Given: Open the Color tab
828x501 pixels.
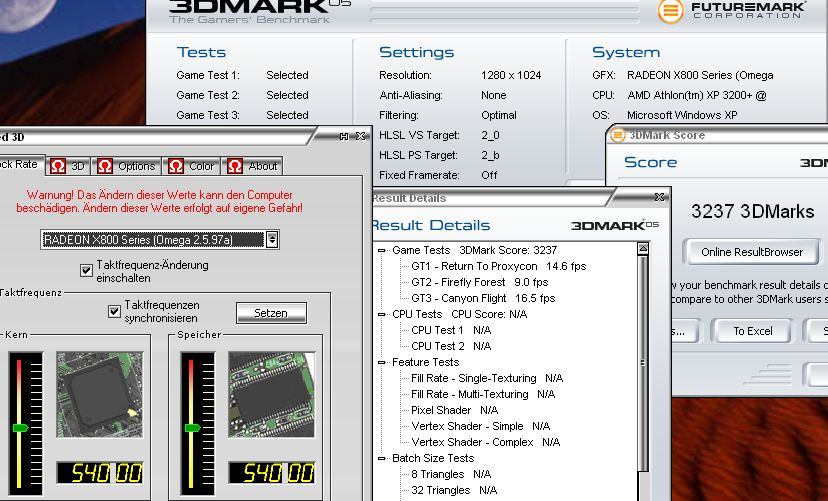Looking at the screenshot, I should pyautogui.click(x=191, y=166).
